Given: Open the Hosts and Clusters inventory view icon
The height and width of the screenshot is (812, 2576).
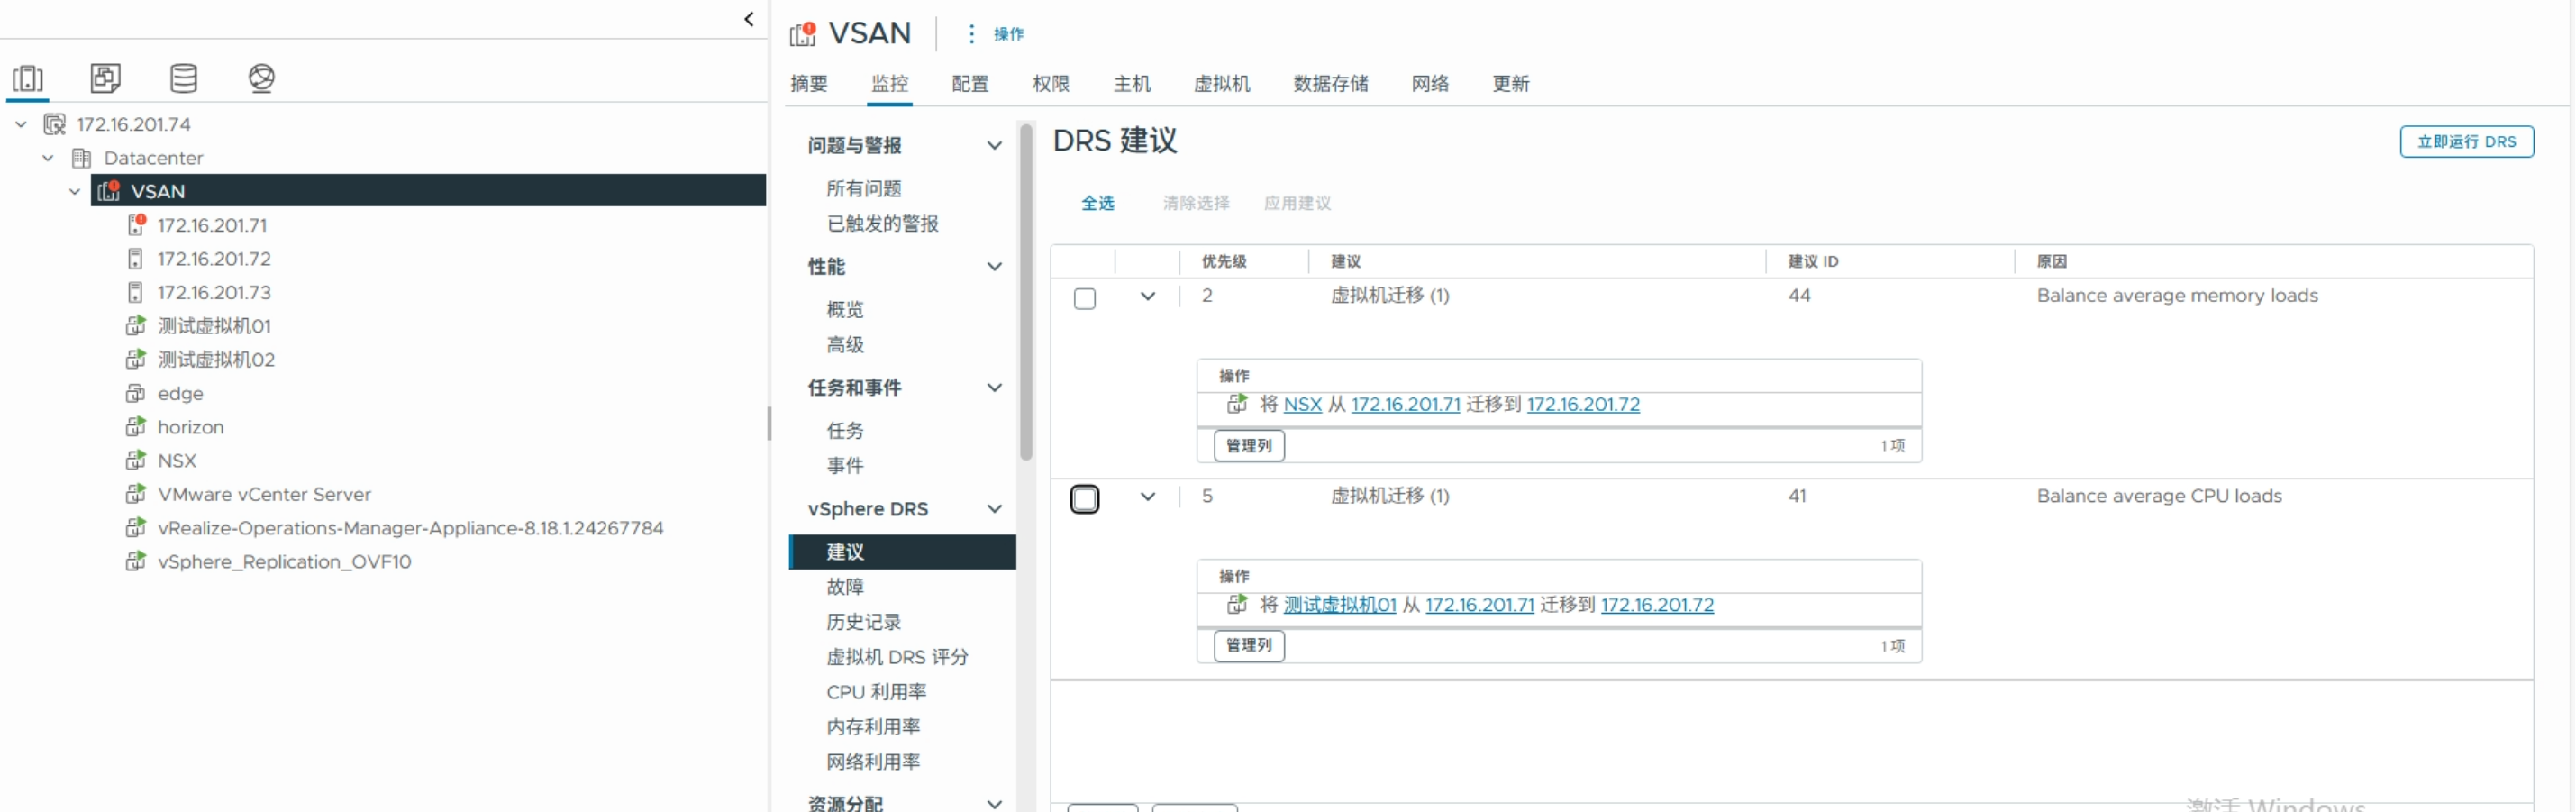Looking at the screenshot, I should coord(28,78).
